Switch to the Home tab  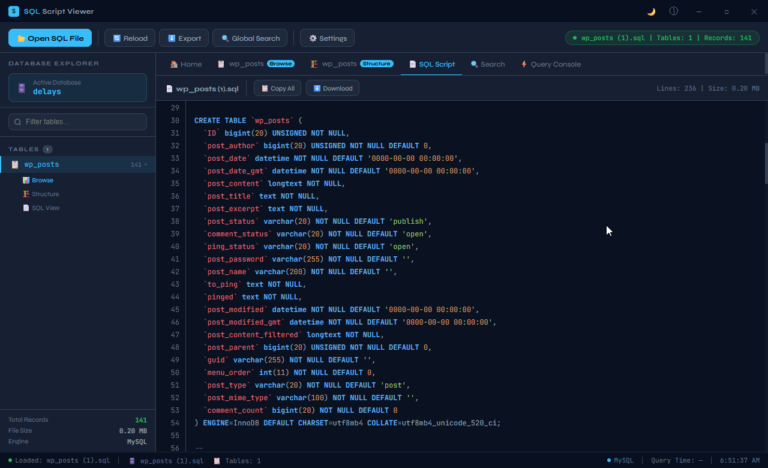186,64
